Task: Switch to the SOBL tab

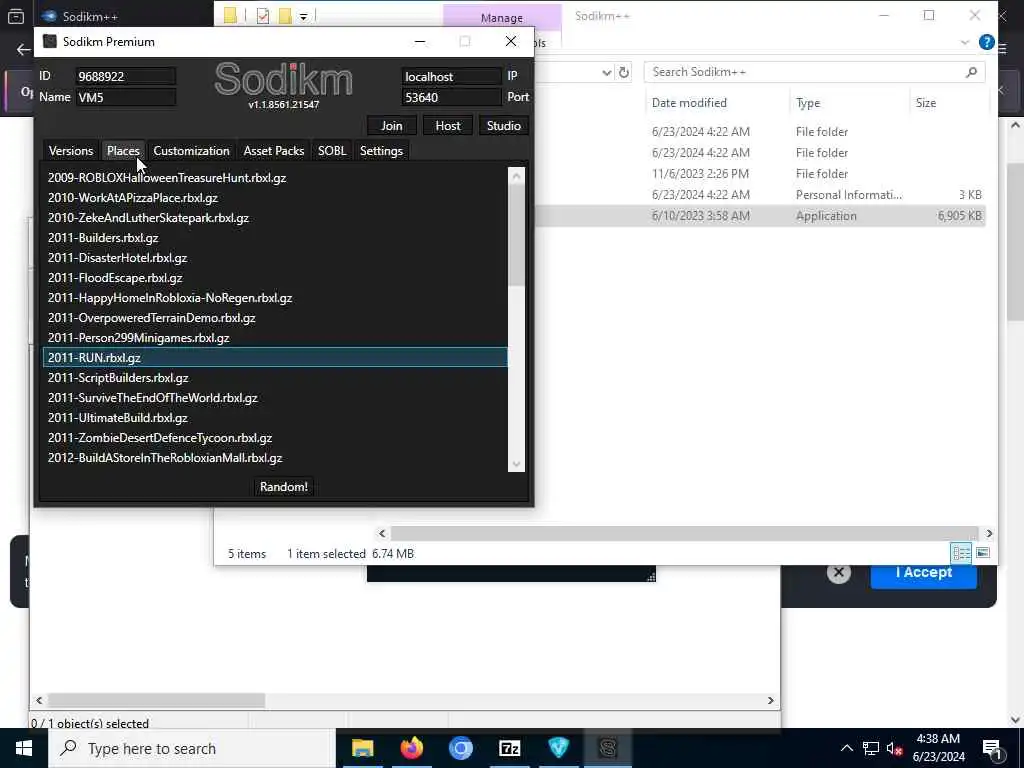Action: [x=332, y=151]
